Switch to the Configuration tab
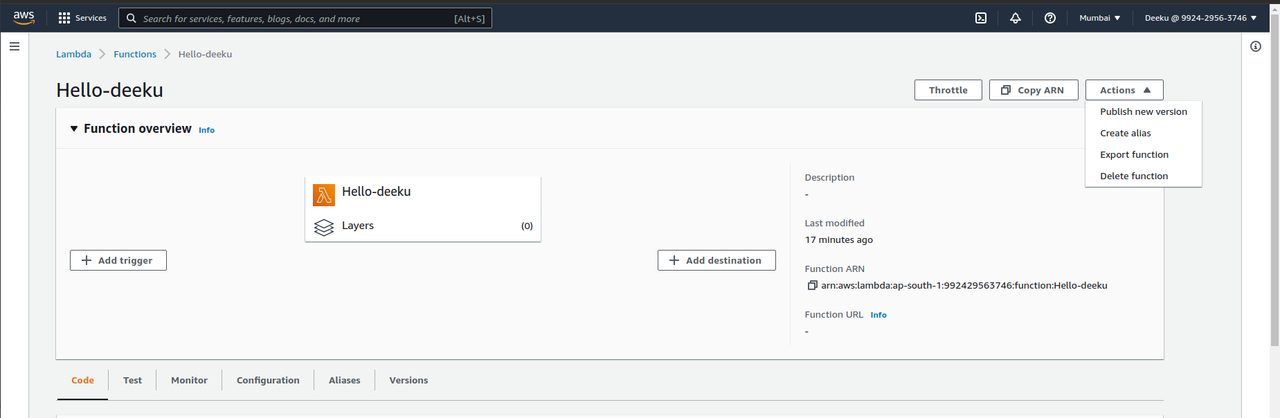The image size is (1280, 418). [x=268, y=381]
